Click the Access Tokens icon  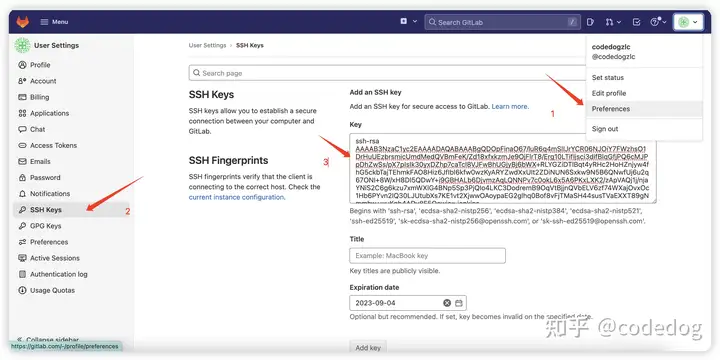point(22,145)
